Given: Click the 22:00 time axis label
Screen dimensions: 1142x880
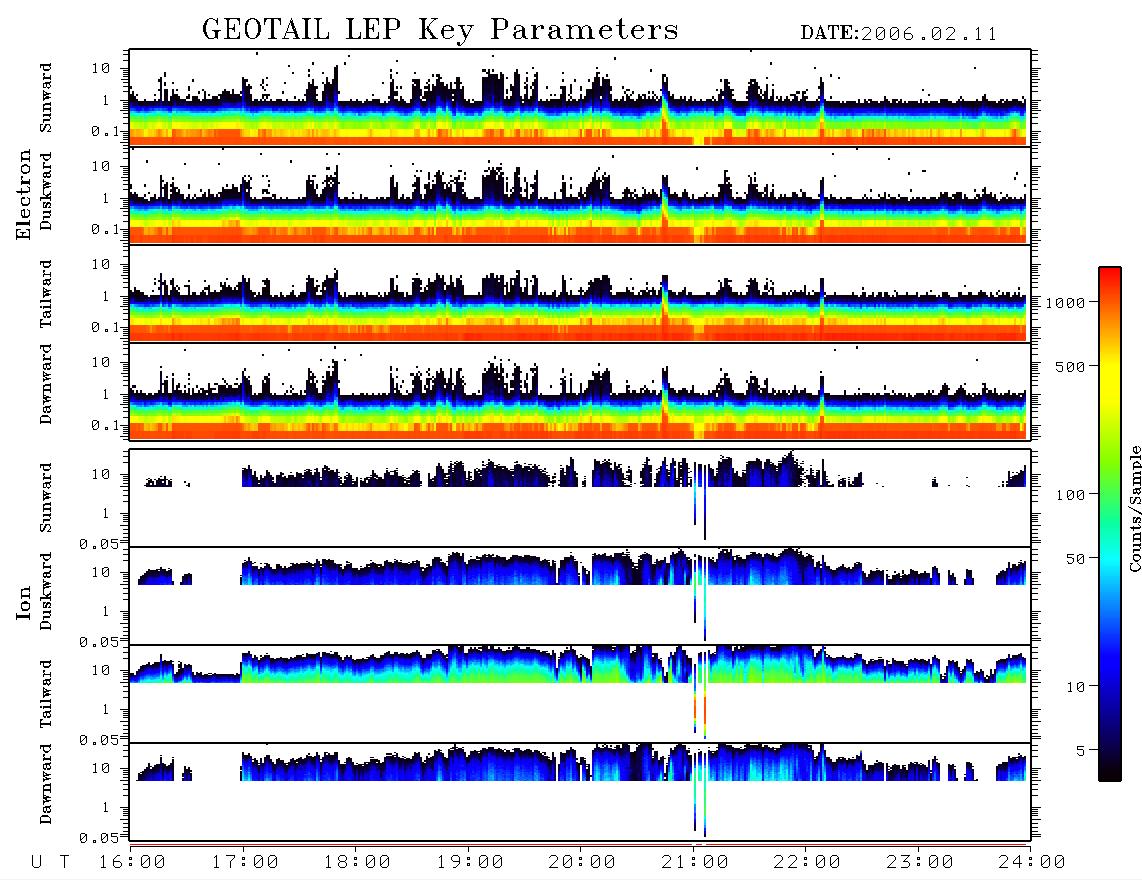Looking at the screenshot, I should click(807, 862).
